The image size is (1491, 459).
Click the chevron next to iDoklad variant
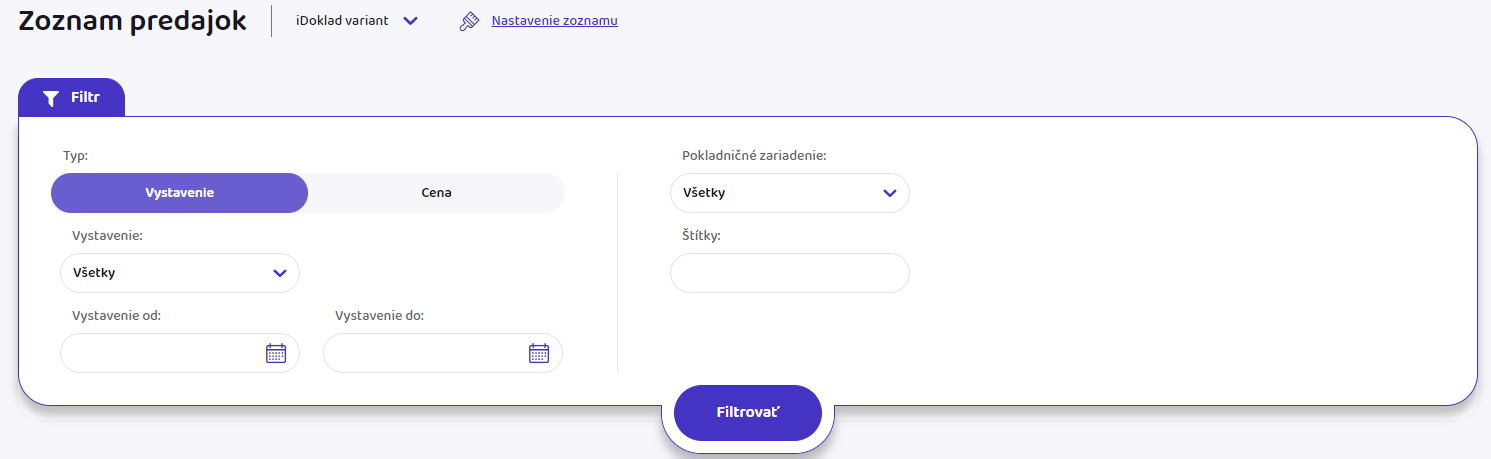[410, 21]
